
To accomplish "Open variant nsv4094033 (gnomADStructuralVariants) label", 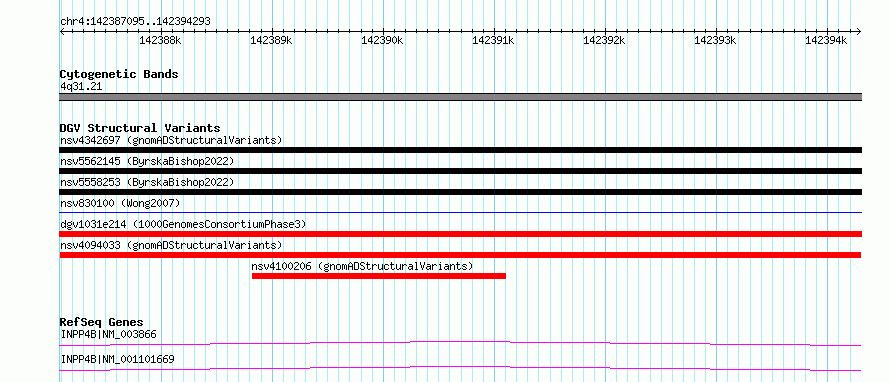I will [x=171, y=245].
